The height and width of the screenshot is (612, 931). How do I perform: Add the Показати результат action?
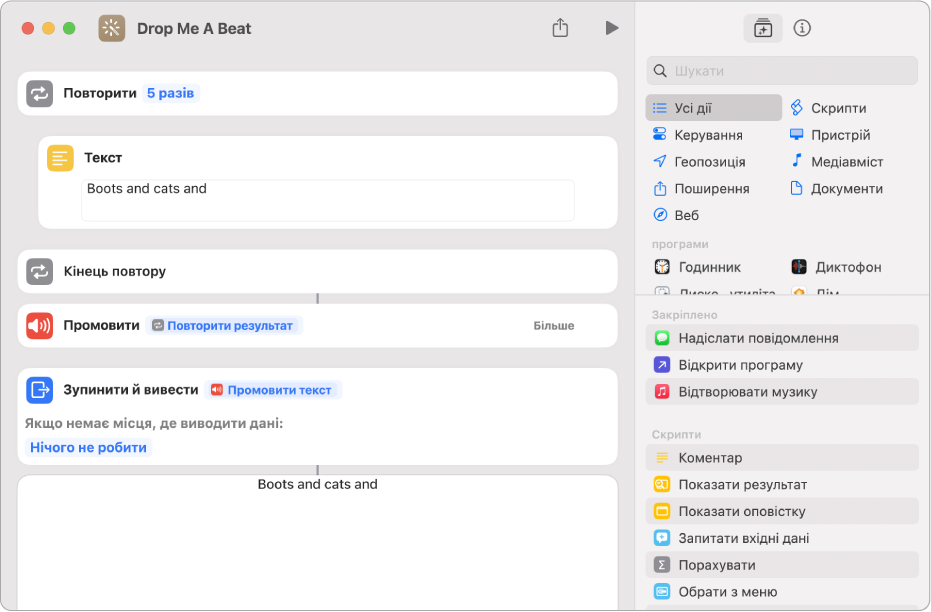click(x=782, y=484)
